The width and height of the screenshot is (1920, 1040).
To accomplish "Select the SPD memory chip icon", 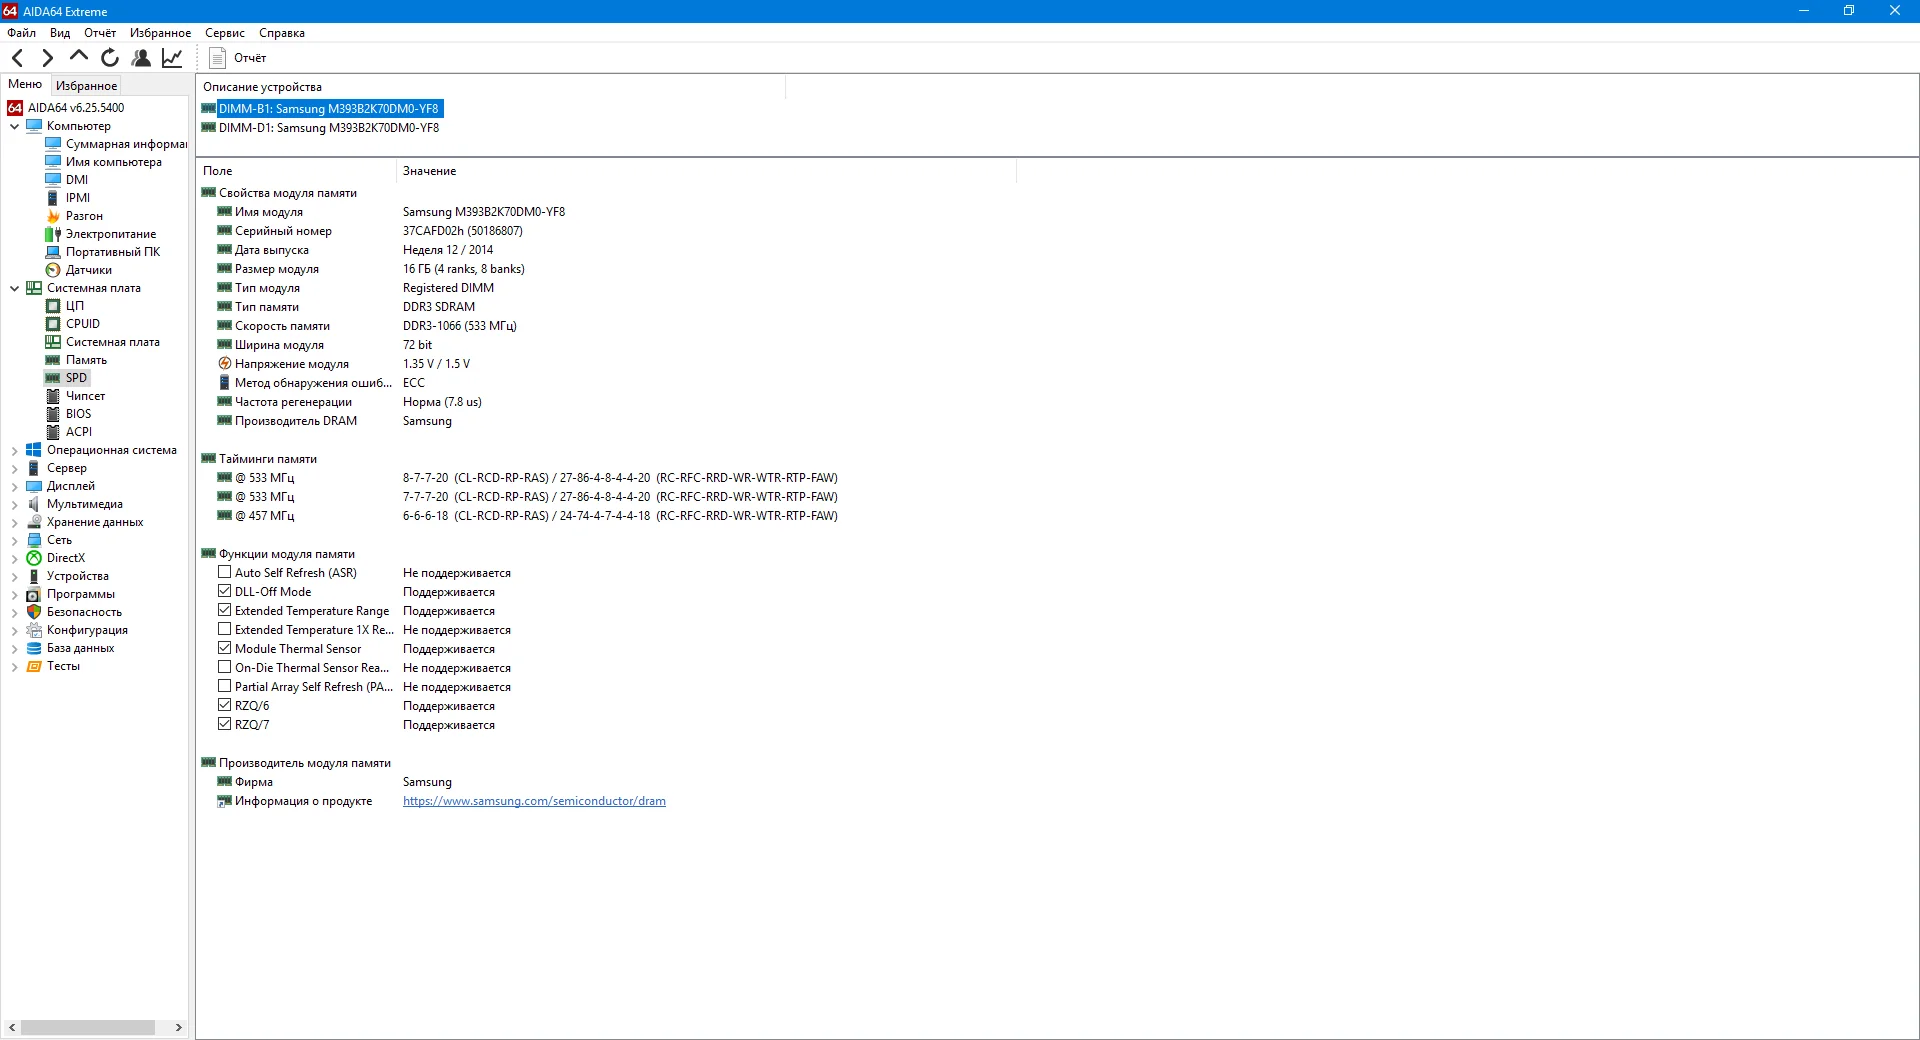I will [x=53, y=378].
